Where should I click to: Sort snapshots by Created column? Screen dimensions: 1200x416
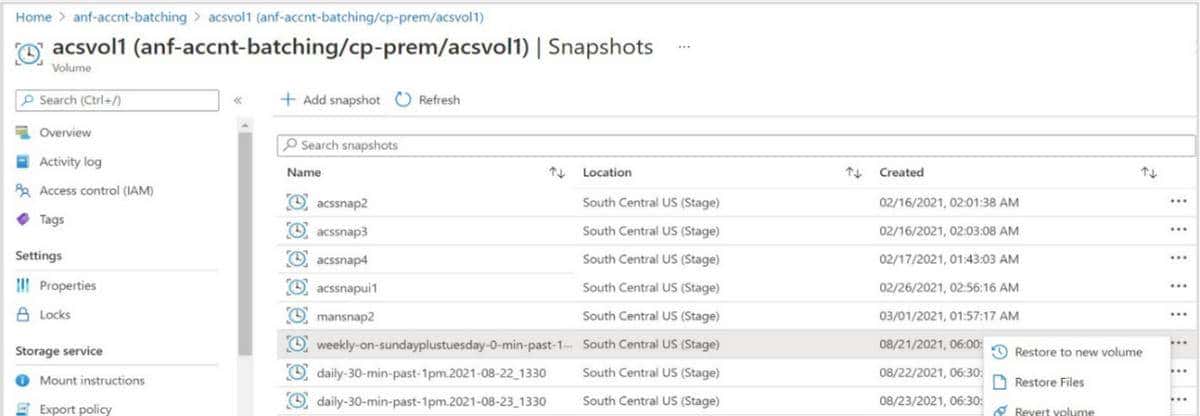1148,173
